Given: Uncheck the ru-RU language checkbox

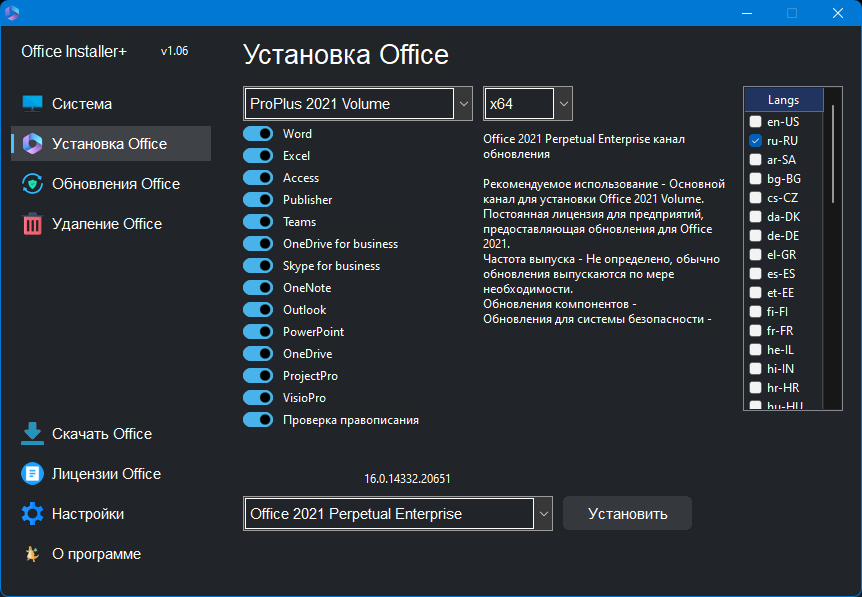Looking at the screenshot, I should tap(756, 141).
